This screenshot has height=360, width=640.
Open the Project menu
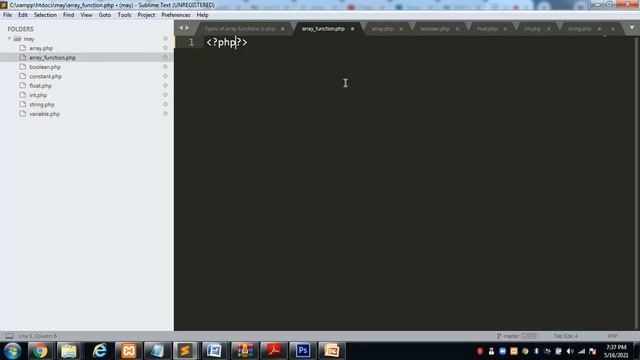(x=146, y=15)
